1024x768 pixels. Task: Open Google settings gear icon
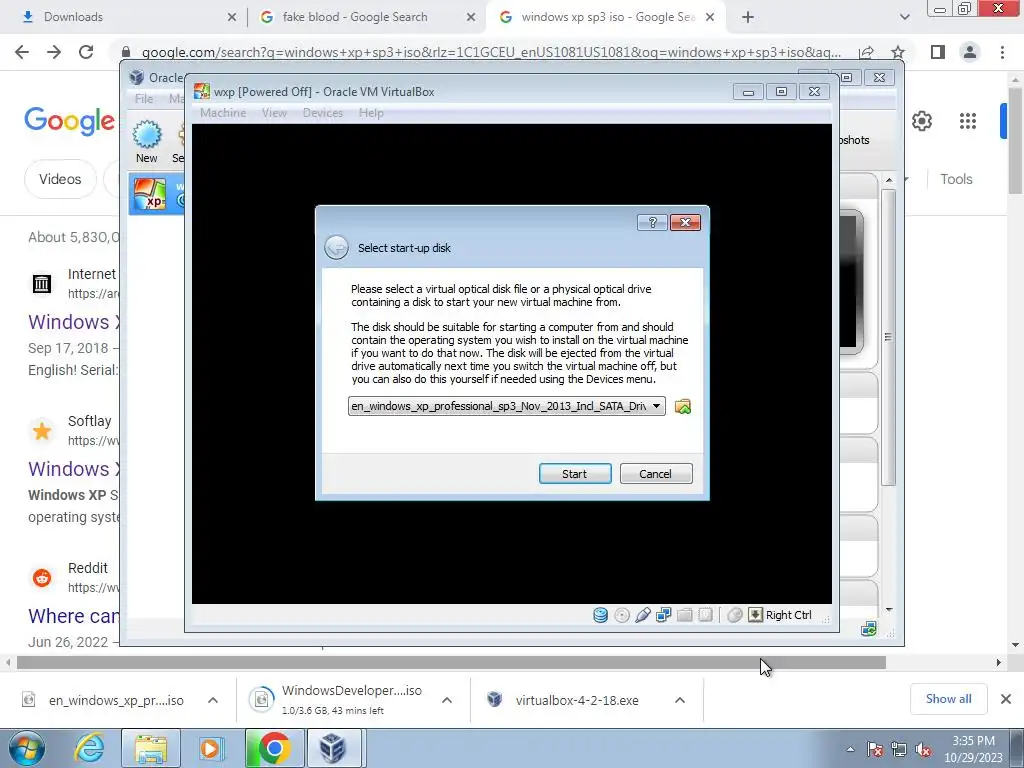(921, 121)
